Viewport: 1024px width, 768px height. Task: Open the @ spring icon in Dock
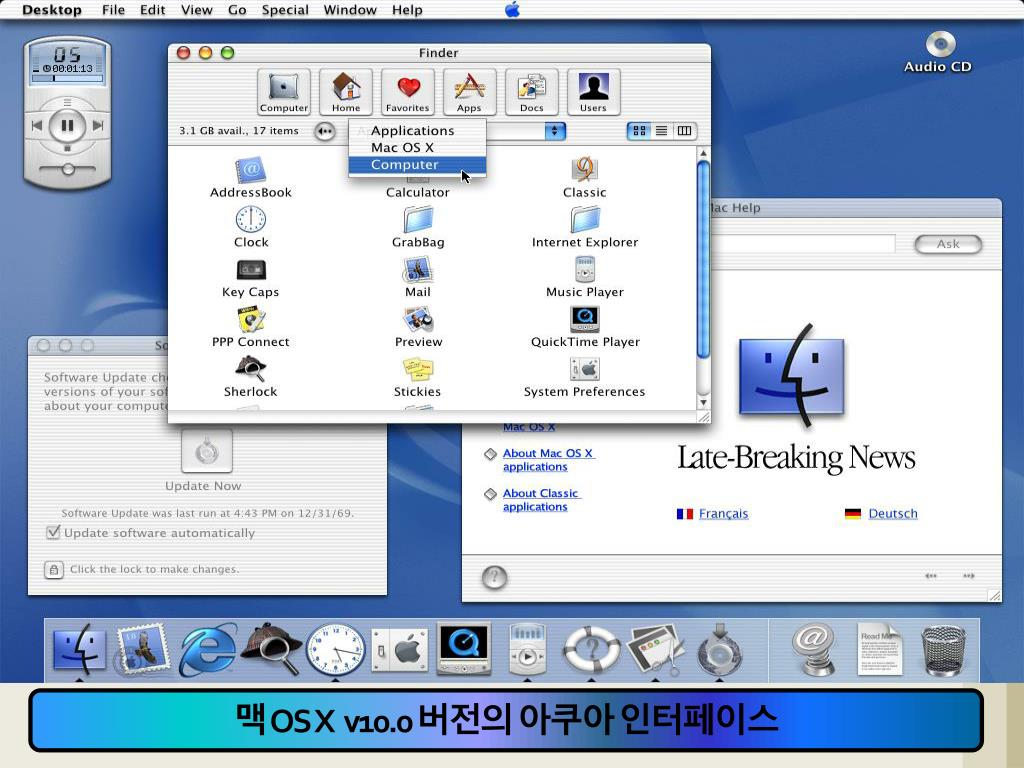pyautogui.click(x=812, y=649)
